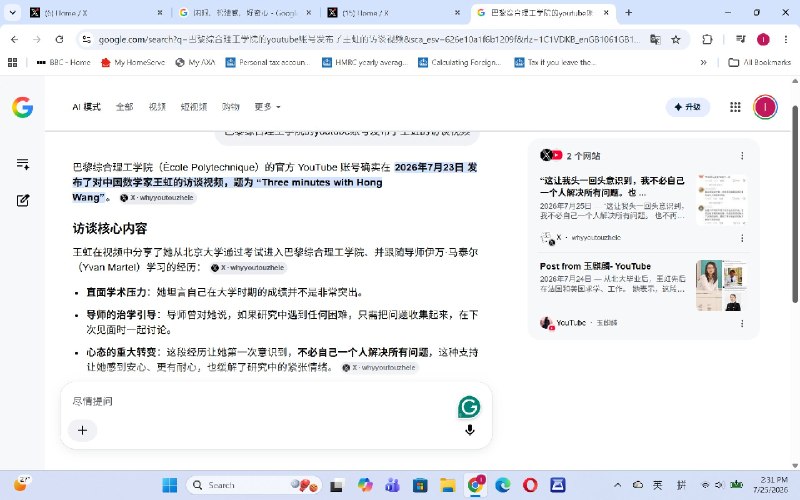Show more bookmarks with the chevron

pos(704,62)
